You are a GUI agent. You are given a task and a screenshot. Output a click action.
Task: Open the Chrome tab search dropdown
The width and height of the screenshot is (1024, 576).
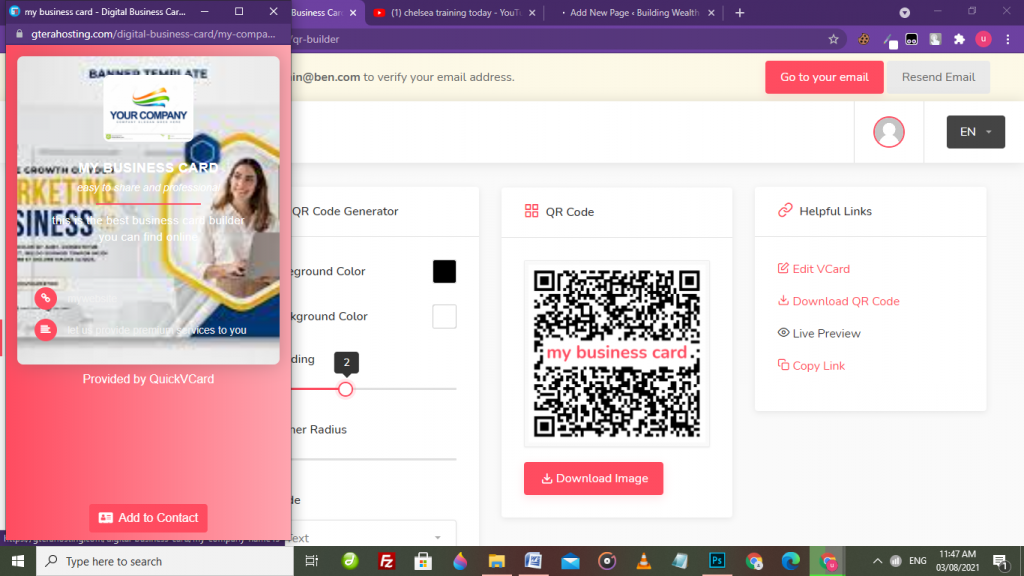point(904,12)
